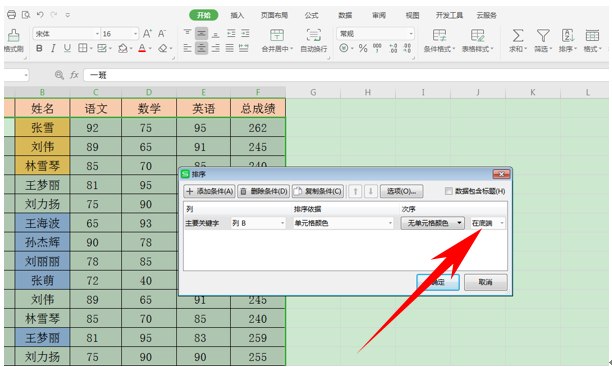Click 删除条件(D) delete condition button
The image size is (612, 367).
tap(264, 191)
